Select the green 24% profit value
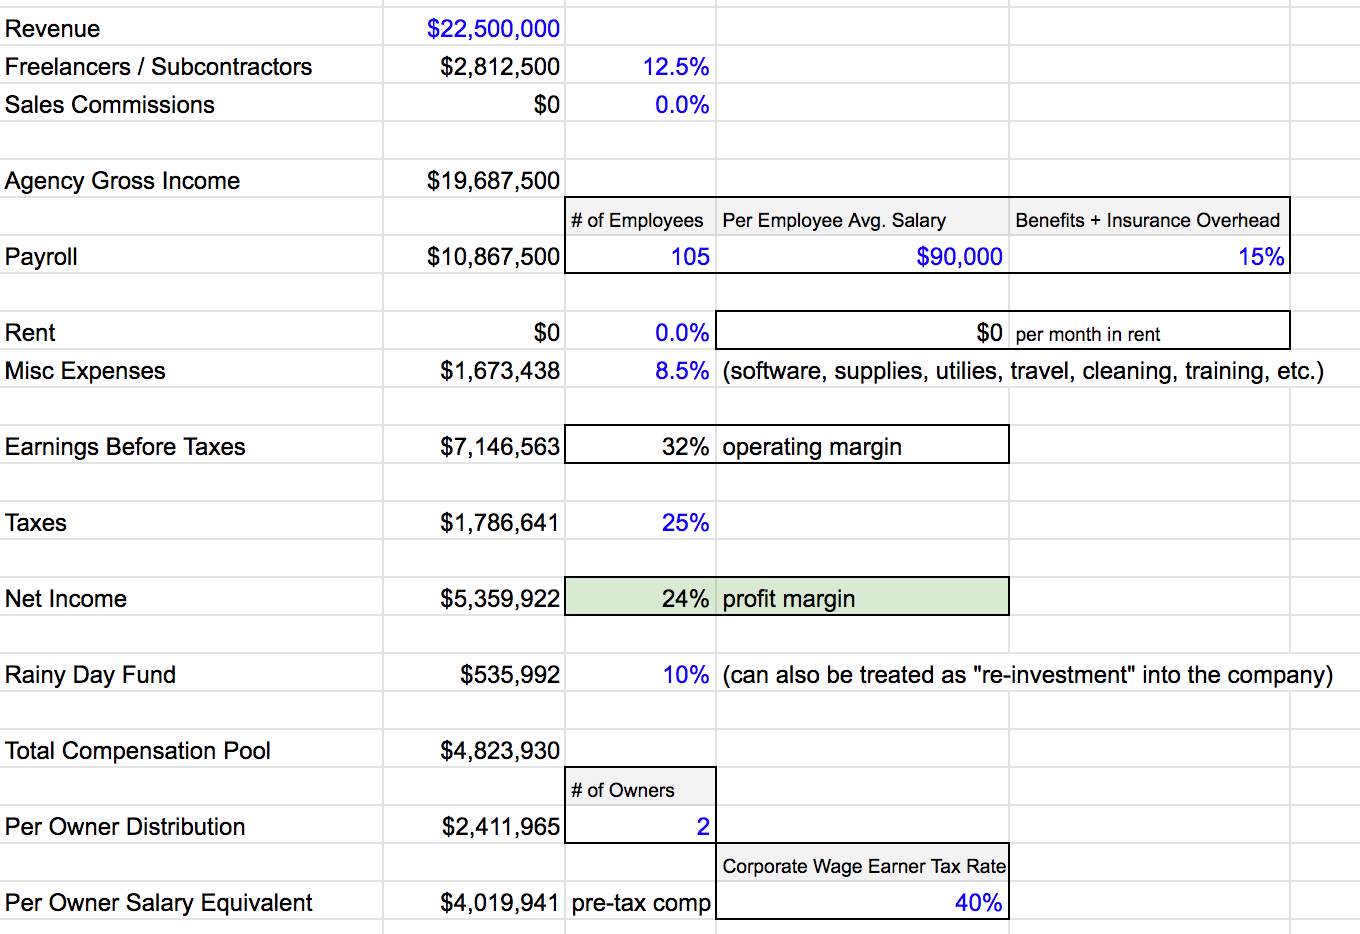 [685, 599]
